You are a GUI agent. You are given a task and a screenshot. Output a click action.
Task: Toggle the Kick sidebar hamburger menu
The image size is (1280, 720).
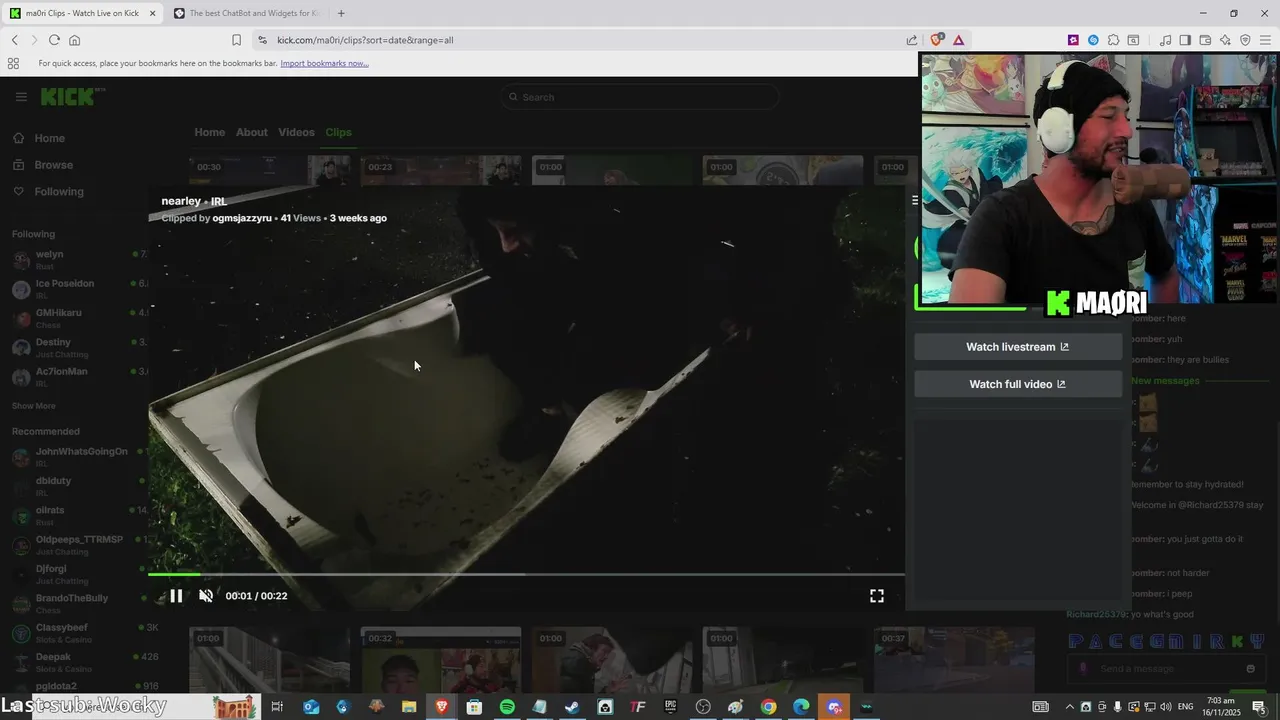tap(21, 97)
